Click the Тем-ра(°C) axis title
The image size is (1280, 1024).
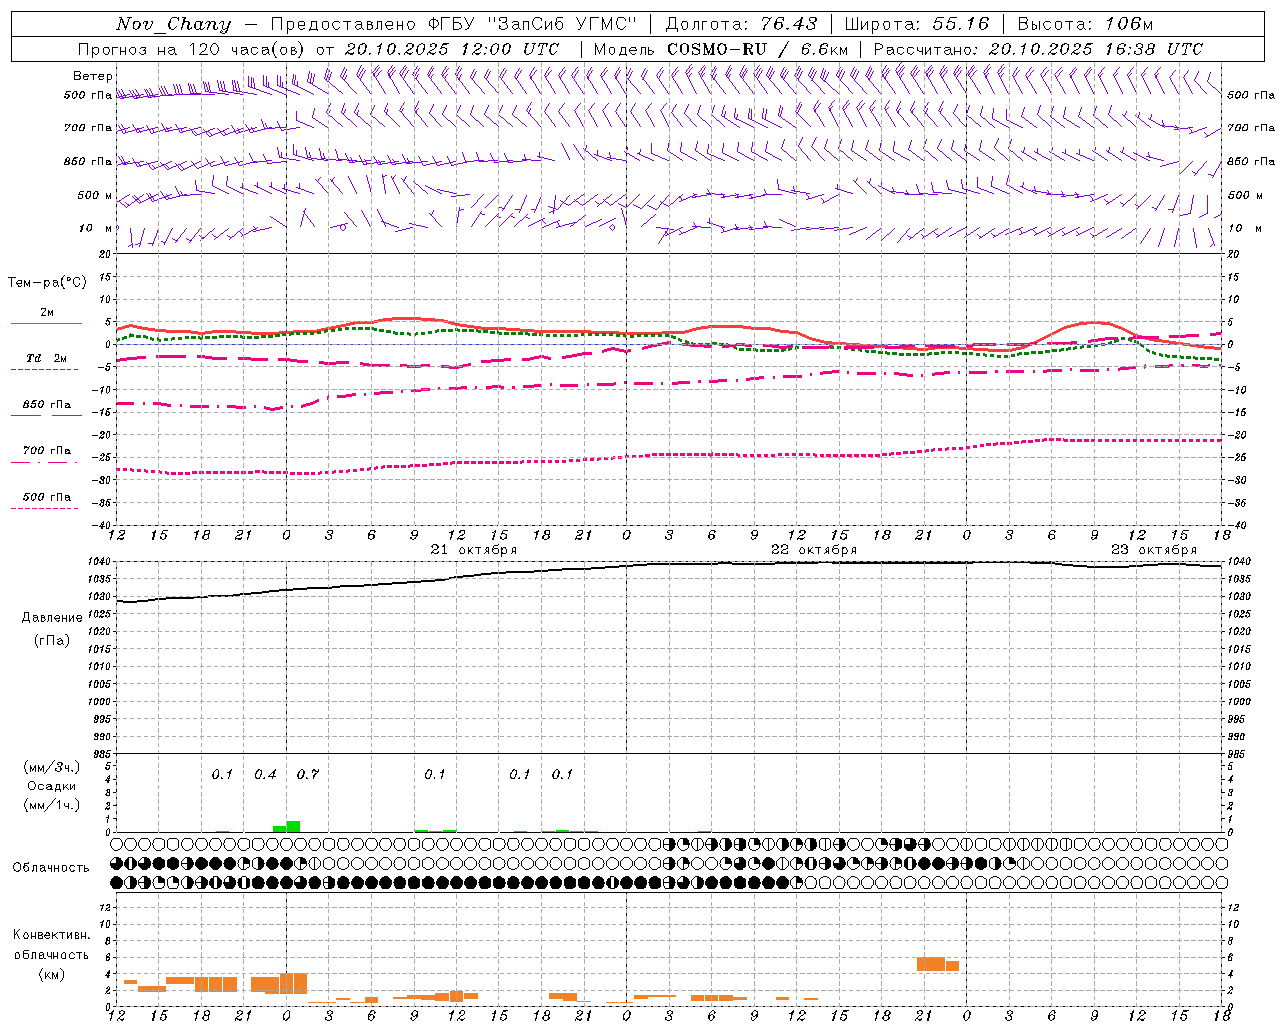[x=47, y=283]
